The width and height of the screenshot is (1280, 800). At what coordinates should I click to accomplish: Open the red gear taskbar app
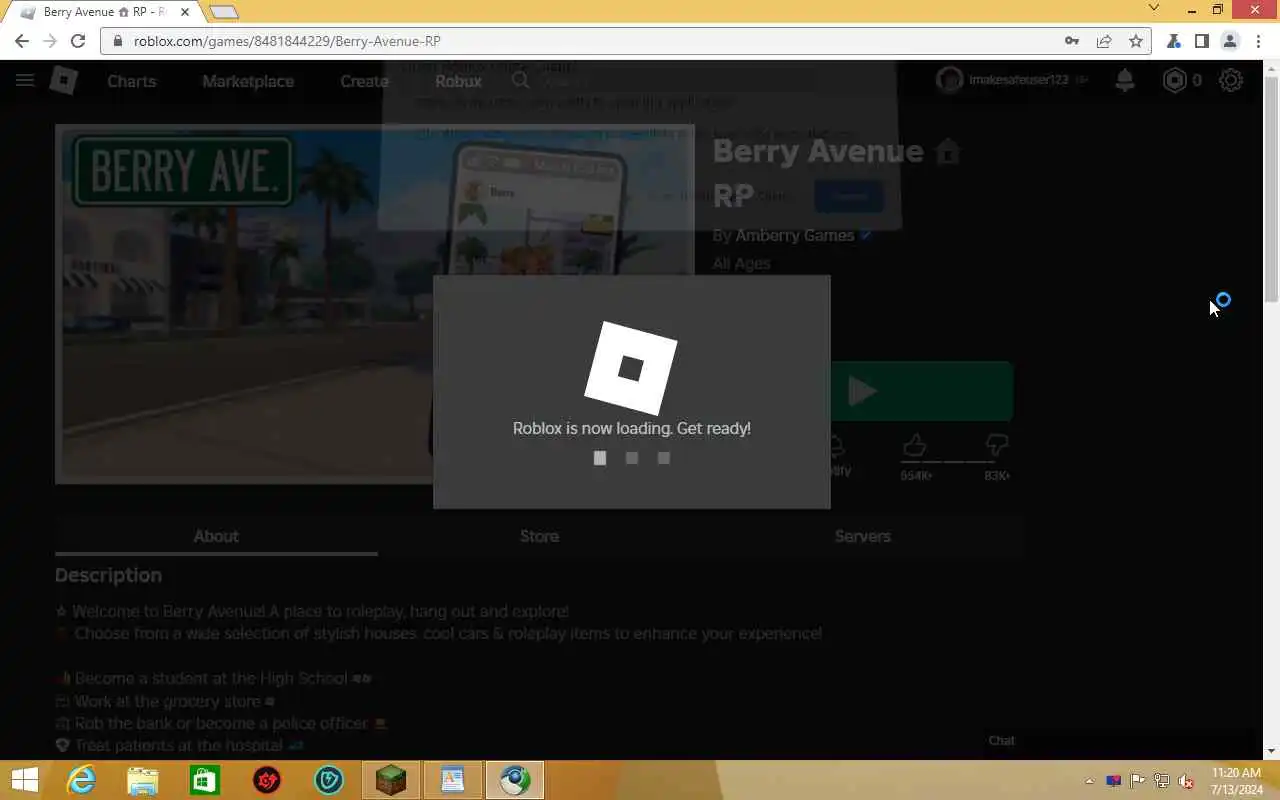(x=267, y=780)
